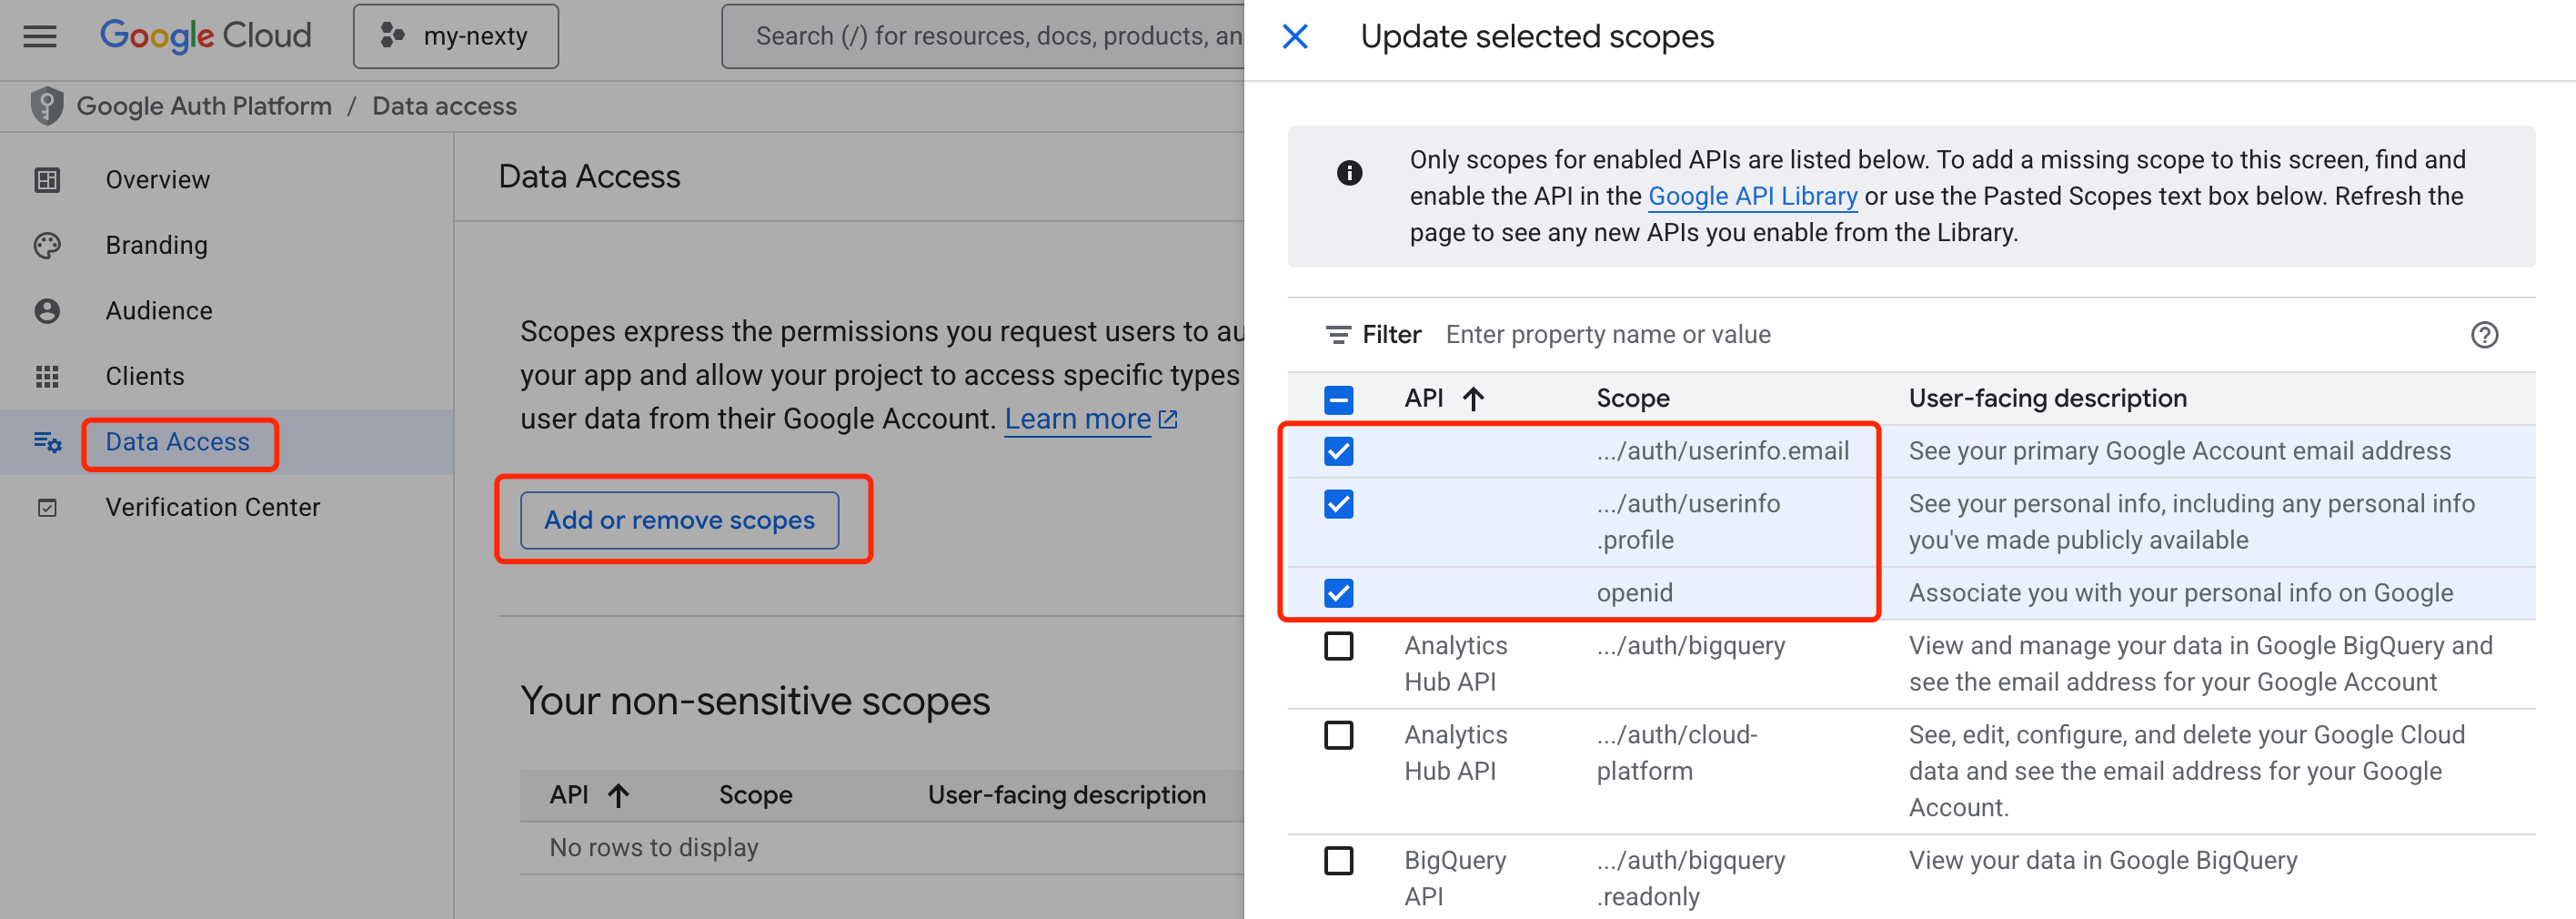
Task: Click the Overview dashboard icon
Action: [x=47, y=180]
